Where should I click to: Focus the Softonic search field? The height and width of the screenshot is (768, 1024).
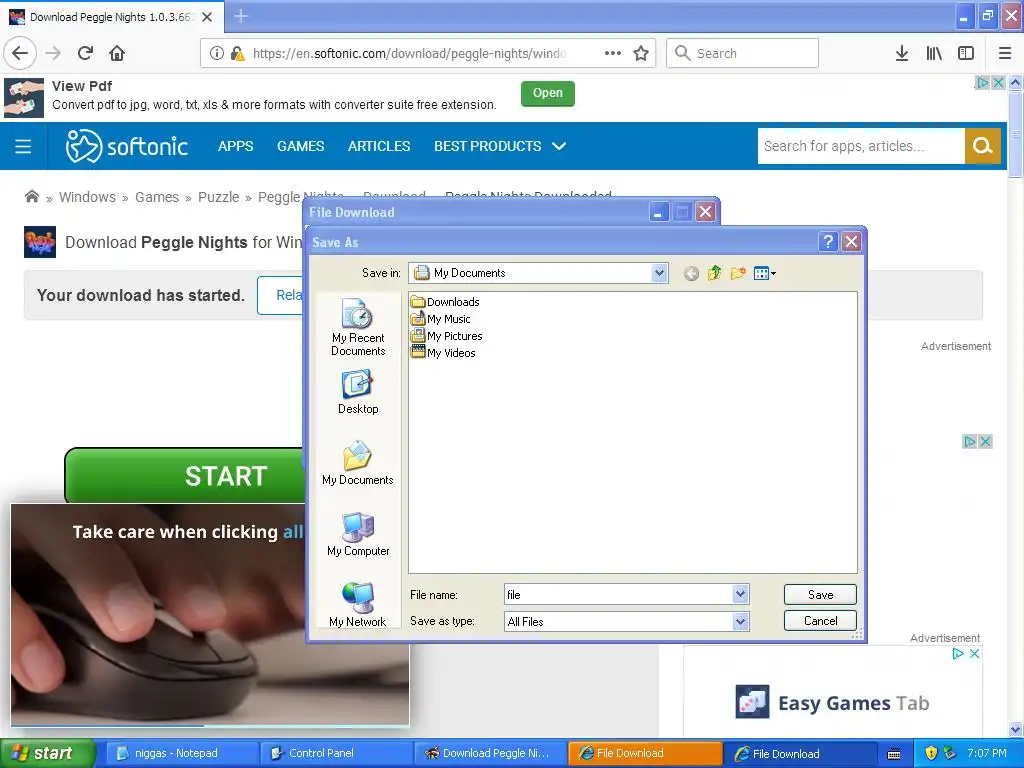click(x=861, y=146)
